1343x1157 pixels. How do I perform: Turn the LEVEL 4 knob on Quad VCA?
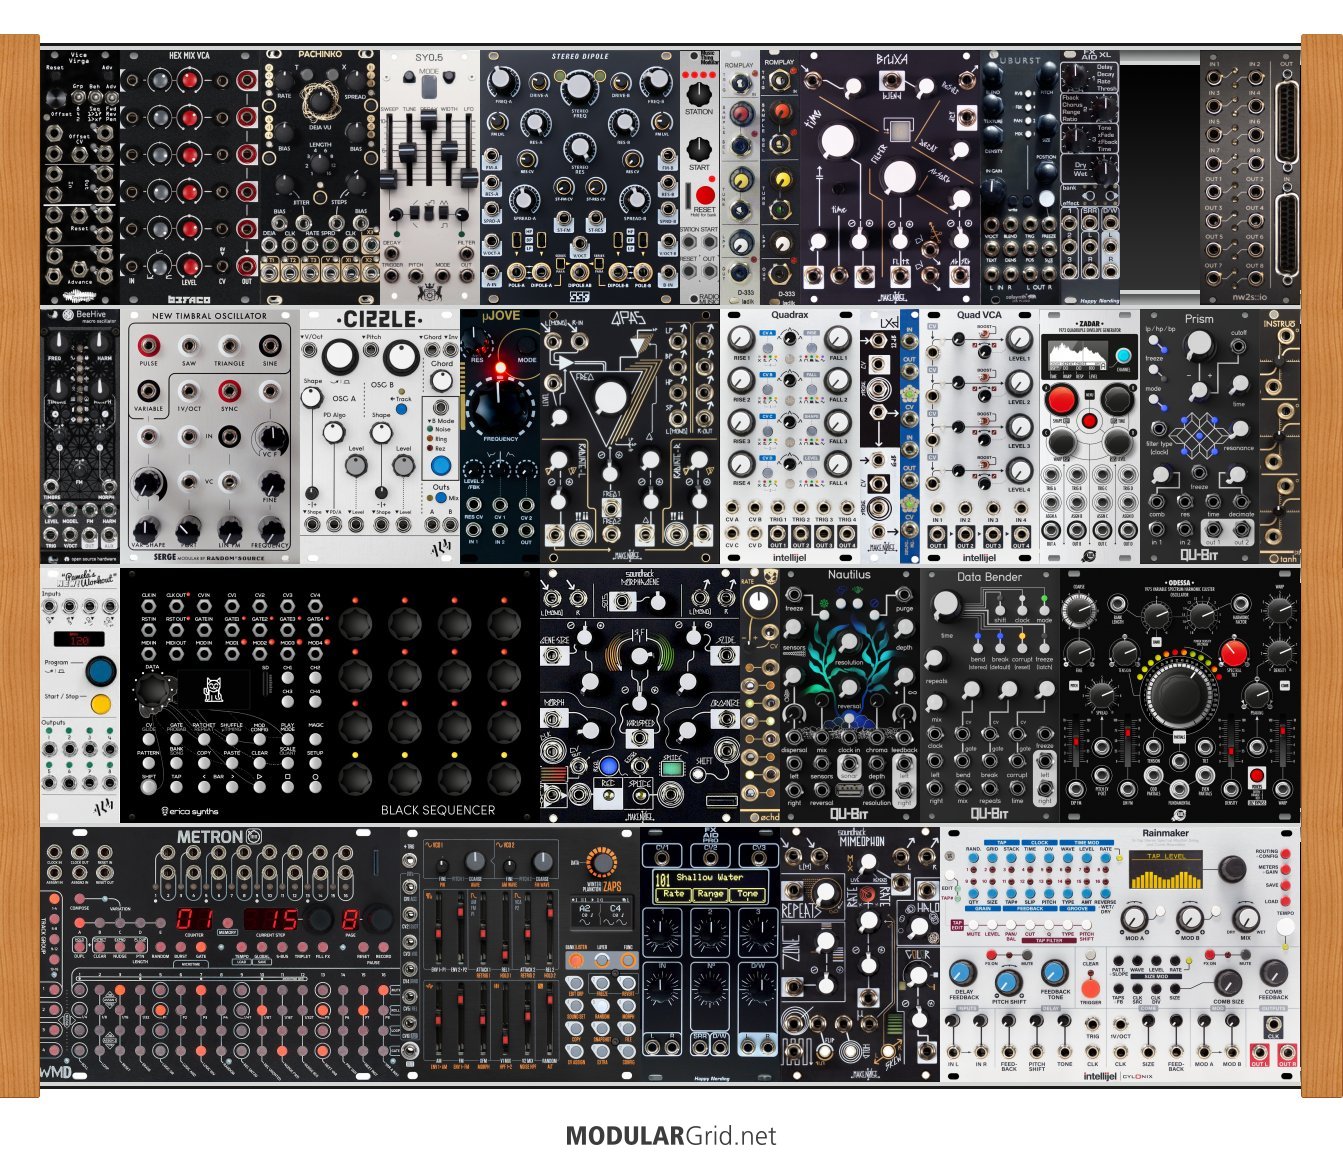pyautogui.click(x=1019, y=471)
